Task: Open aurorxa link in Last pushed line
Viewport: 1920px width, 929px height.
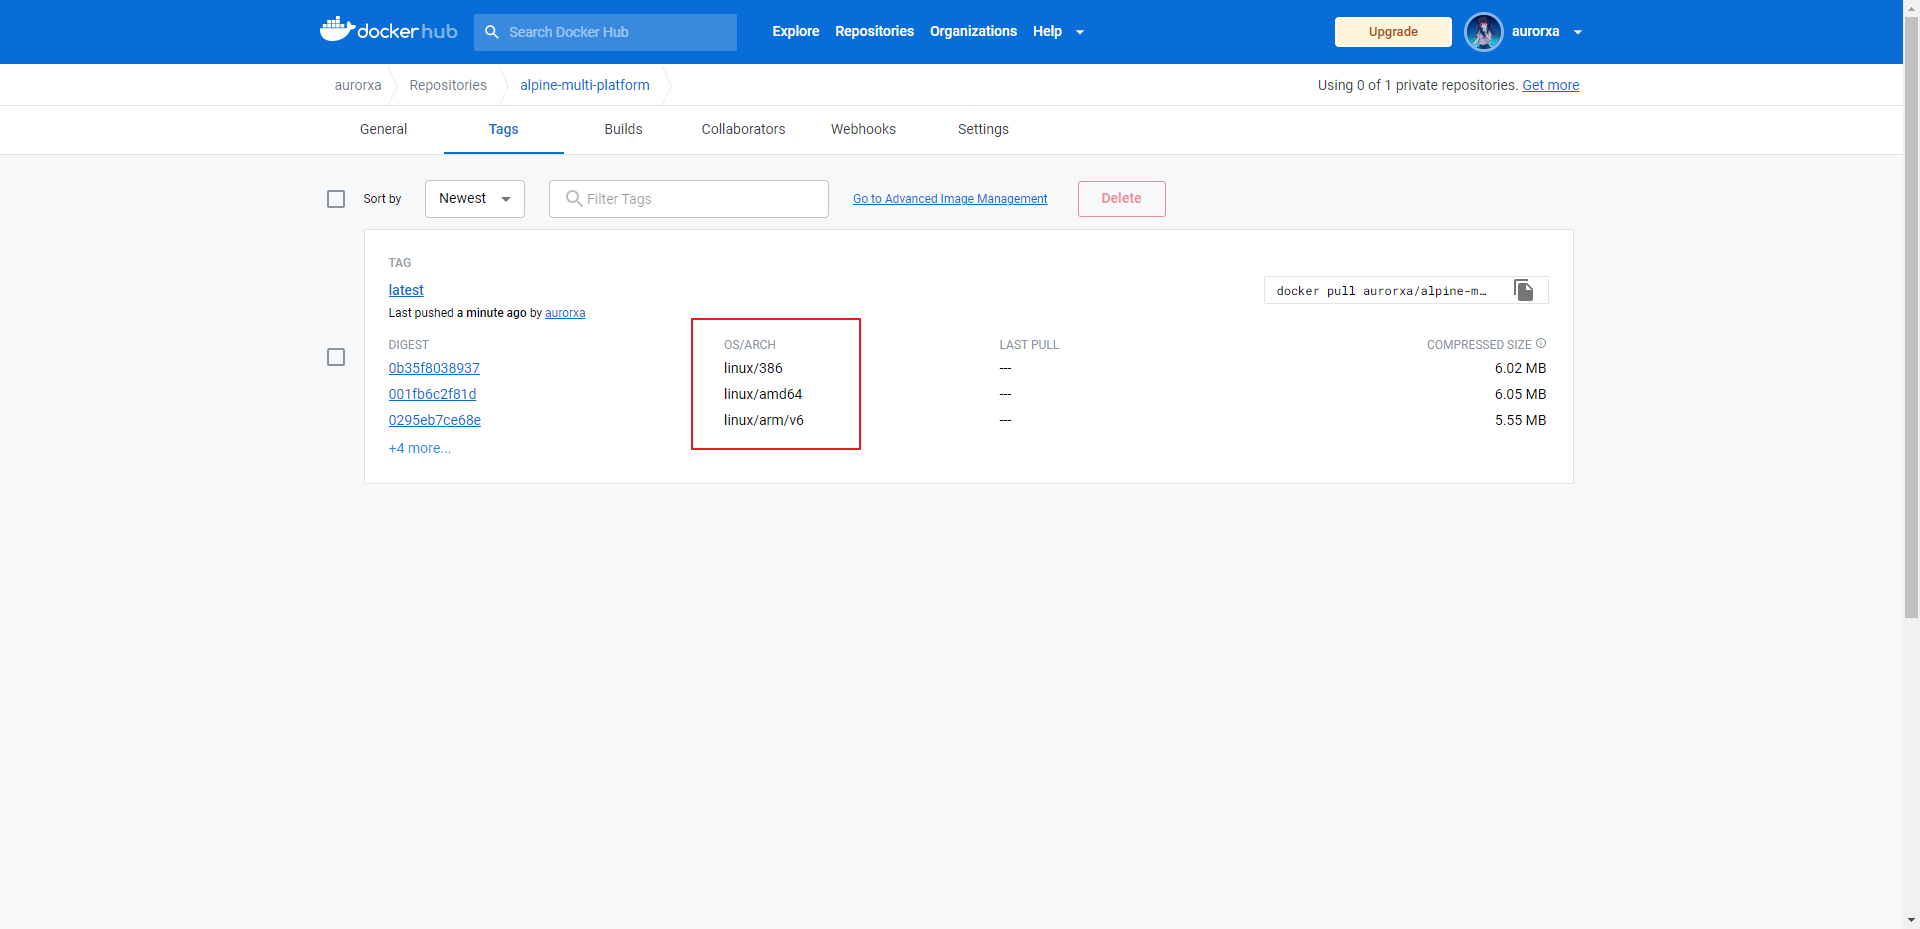Action: (565, 313)
